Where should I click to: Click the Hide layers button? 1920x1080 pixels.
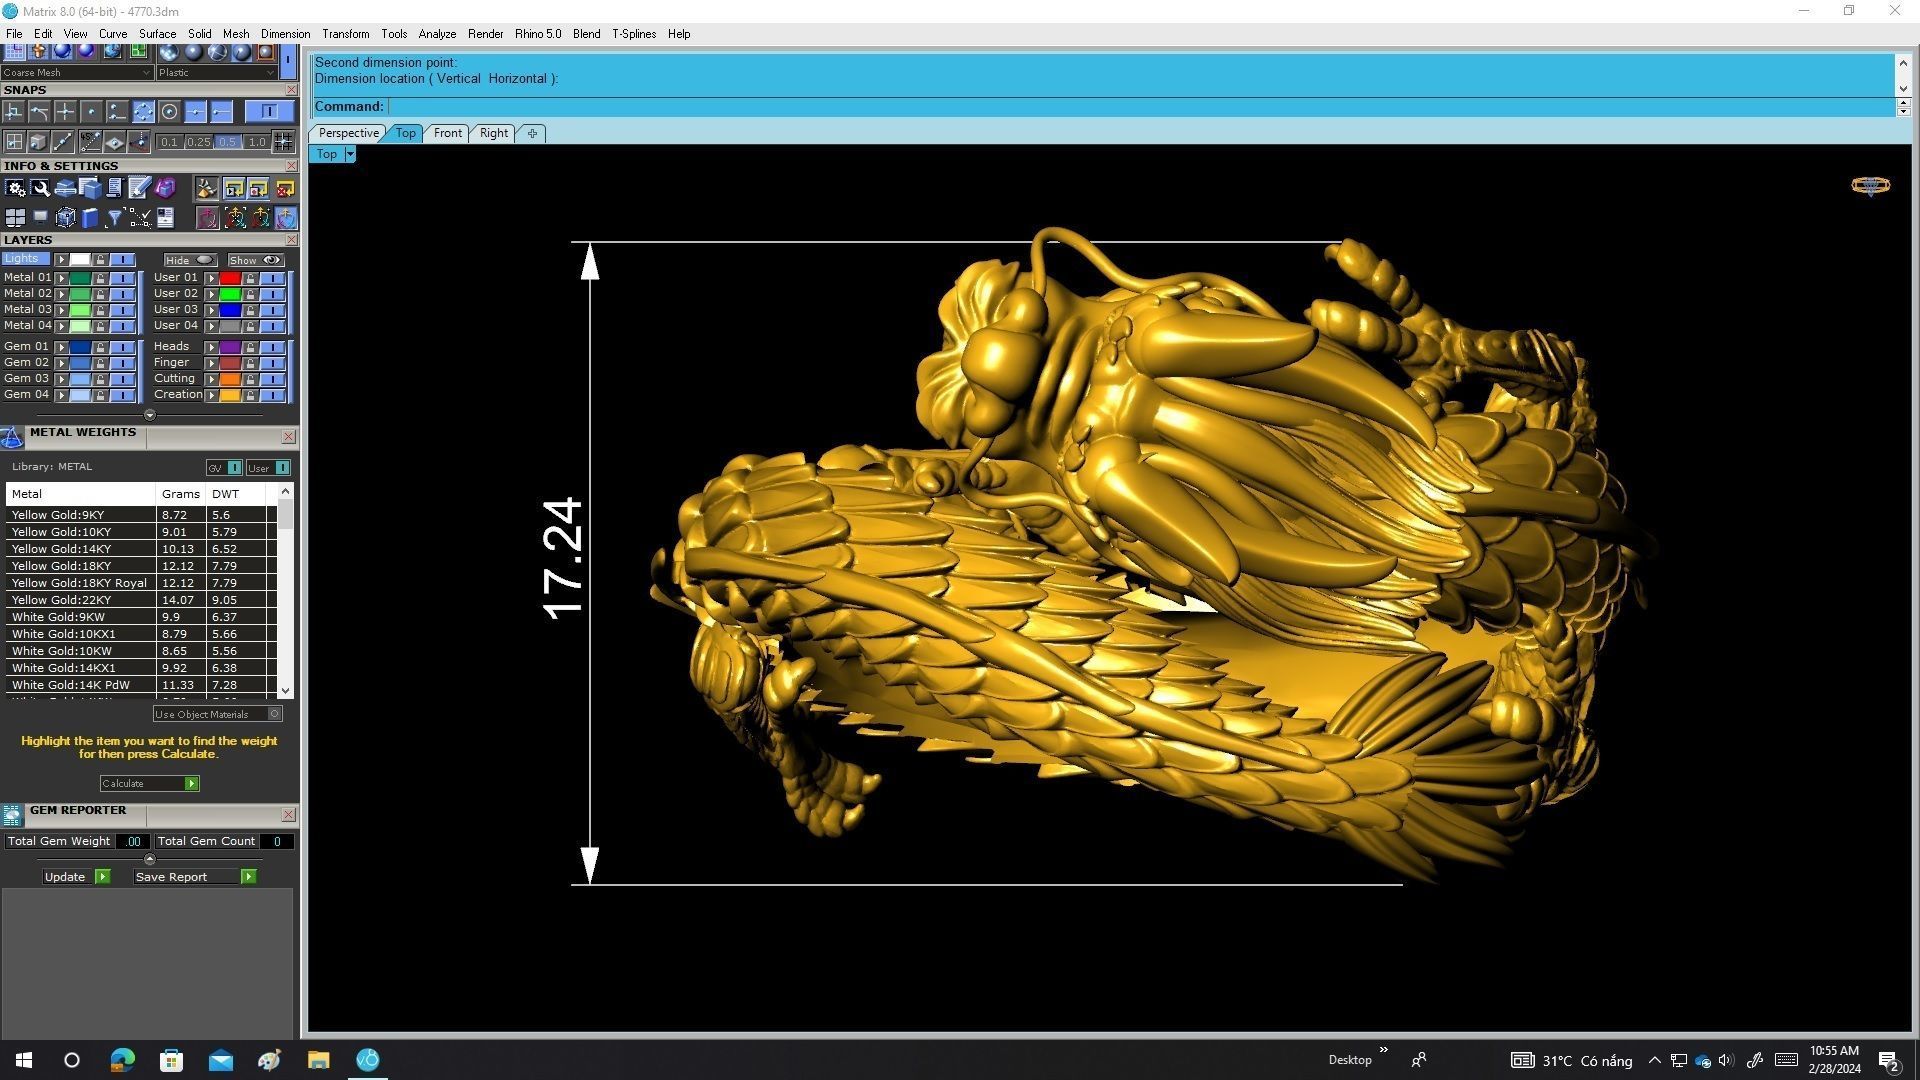190,260
